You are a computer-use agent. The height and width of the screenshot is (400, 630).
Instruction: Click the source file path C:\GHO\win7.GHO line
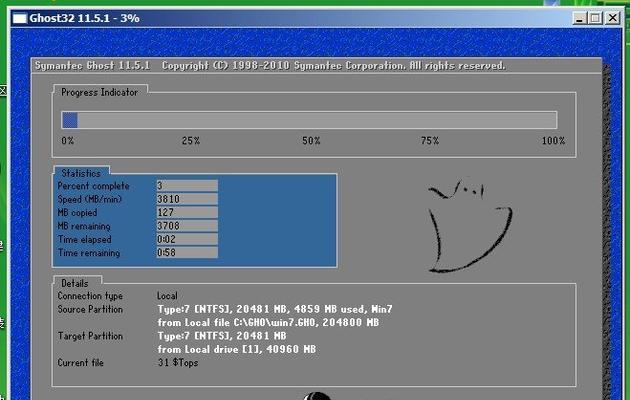268,322
